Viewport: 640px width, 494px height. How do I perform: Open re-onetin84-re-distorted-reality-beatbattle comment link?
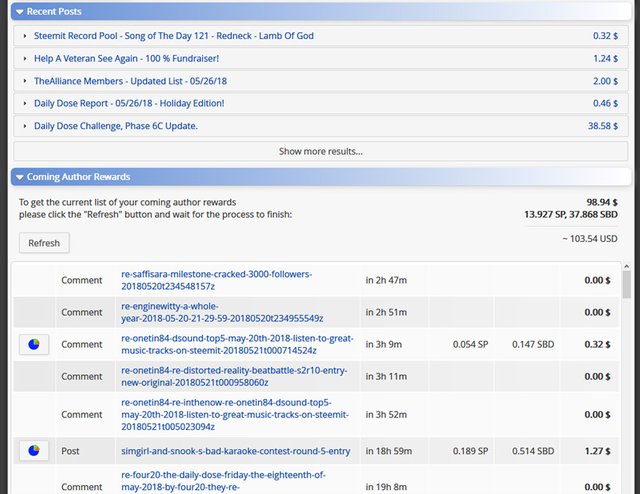[234, 376]
